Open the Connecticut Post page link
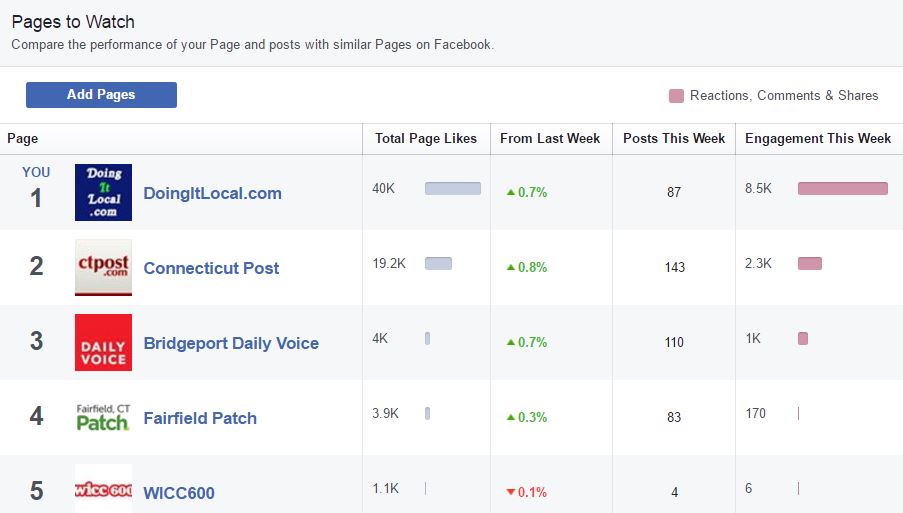Image resolution: width=903 pixels, height=513 pixels. pos(211,268)
